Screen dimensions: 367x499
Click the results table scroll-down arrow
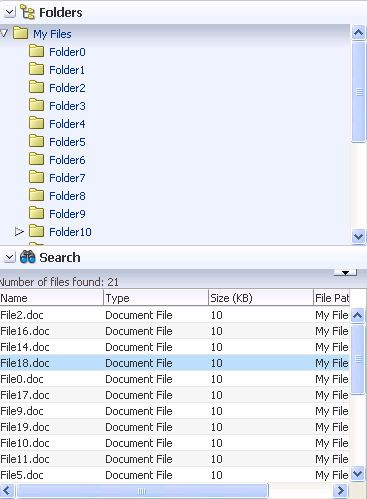pyautogui.click(x=358, y=473)
